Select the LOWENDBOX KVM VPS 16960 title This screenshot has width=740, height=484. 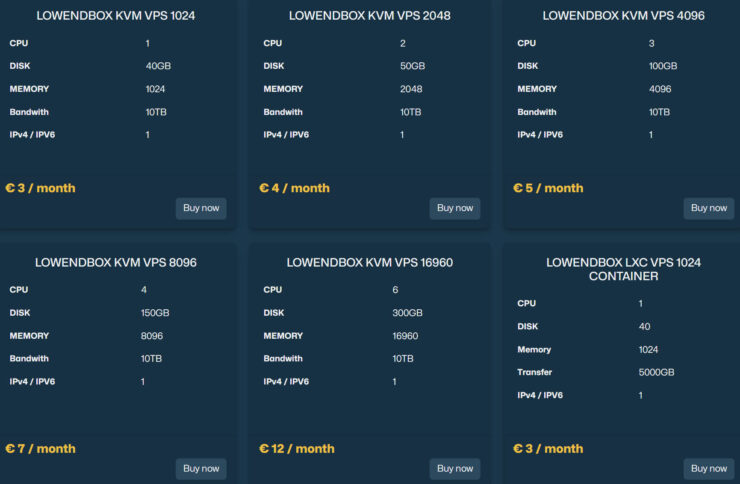(x=370, y=262)
